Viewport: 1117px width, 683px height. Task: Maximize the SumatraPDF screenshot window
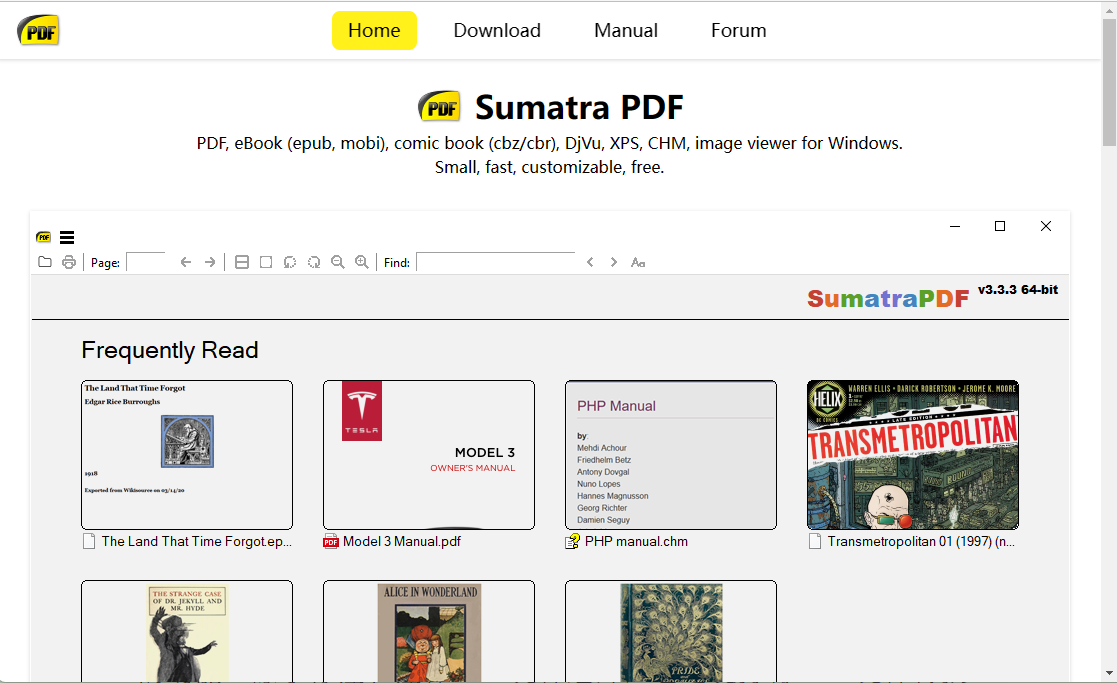[x=1000, y=226]
